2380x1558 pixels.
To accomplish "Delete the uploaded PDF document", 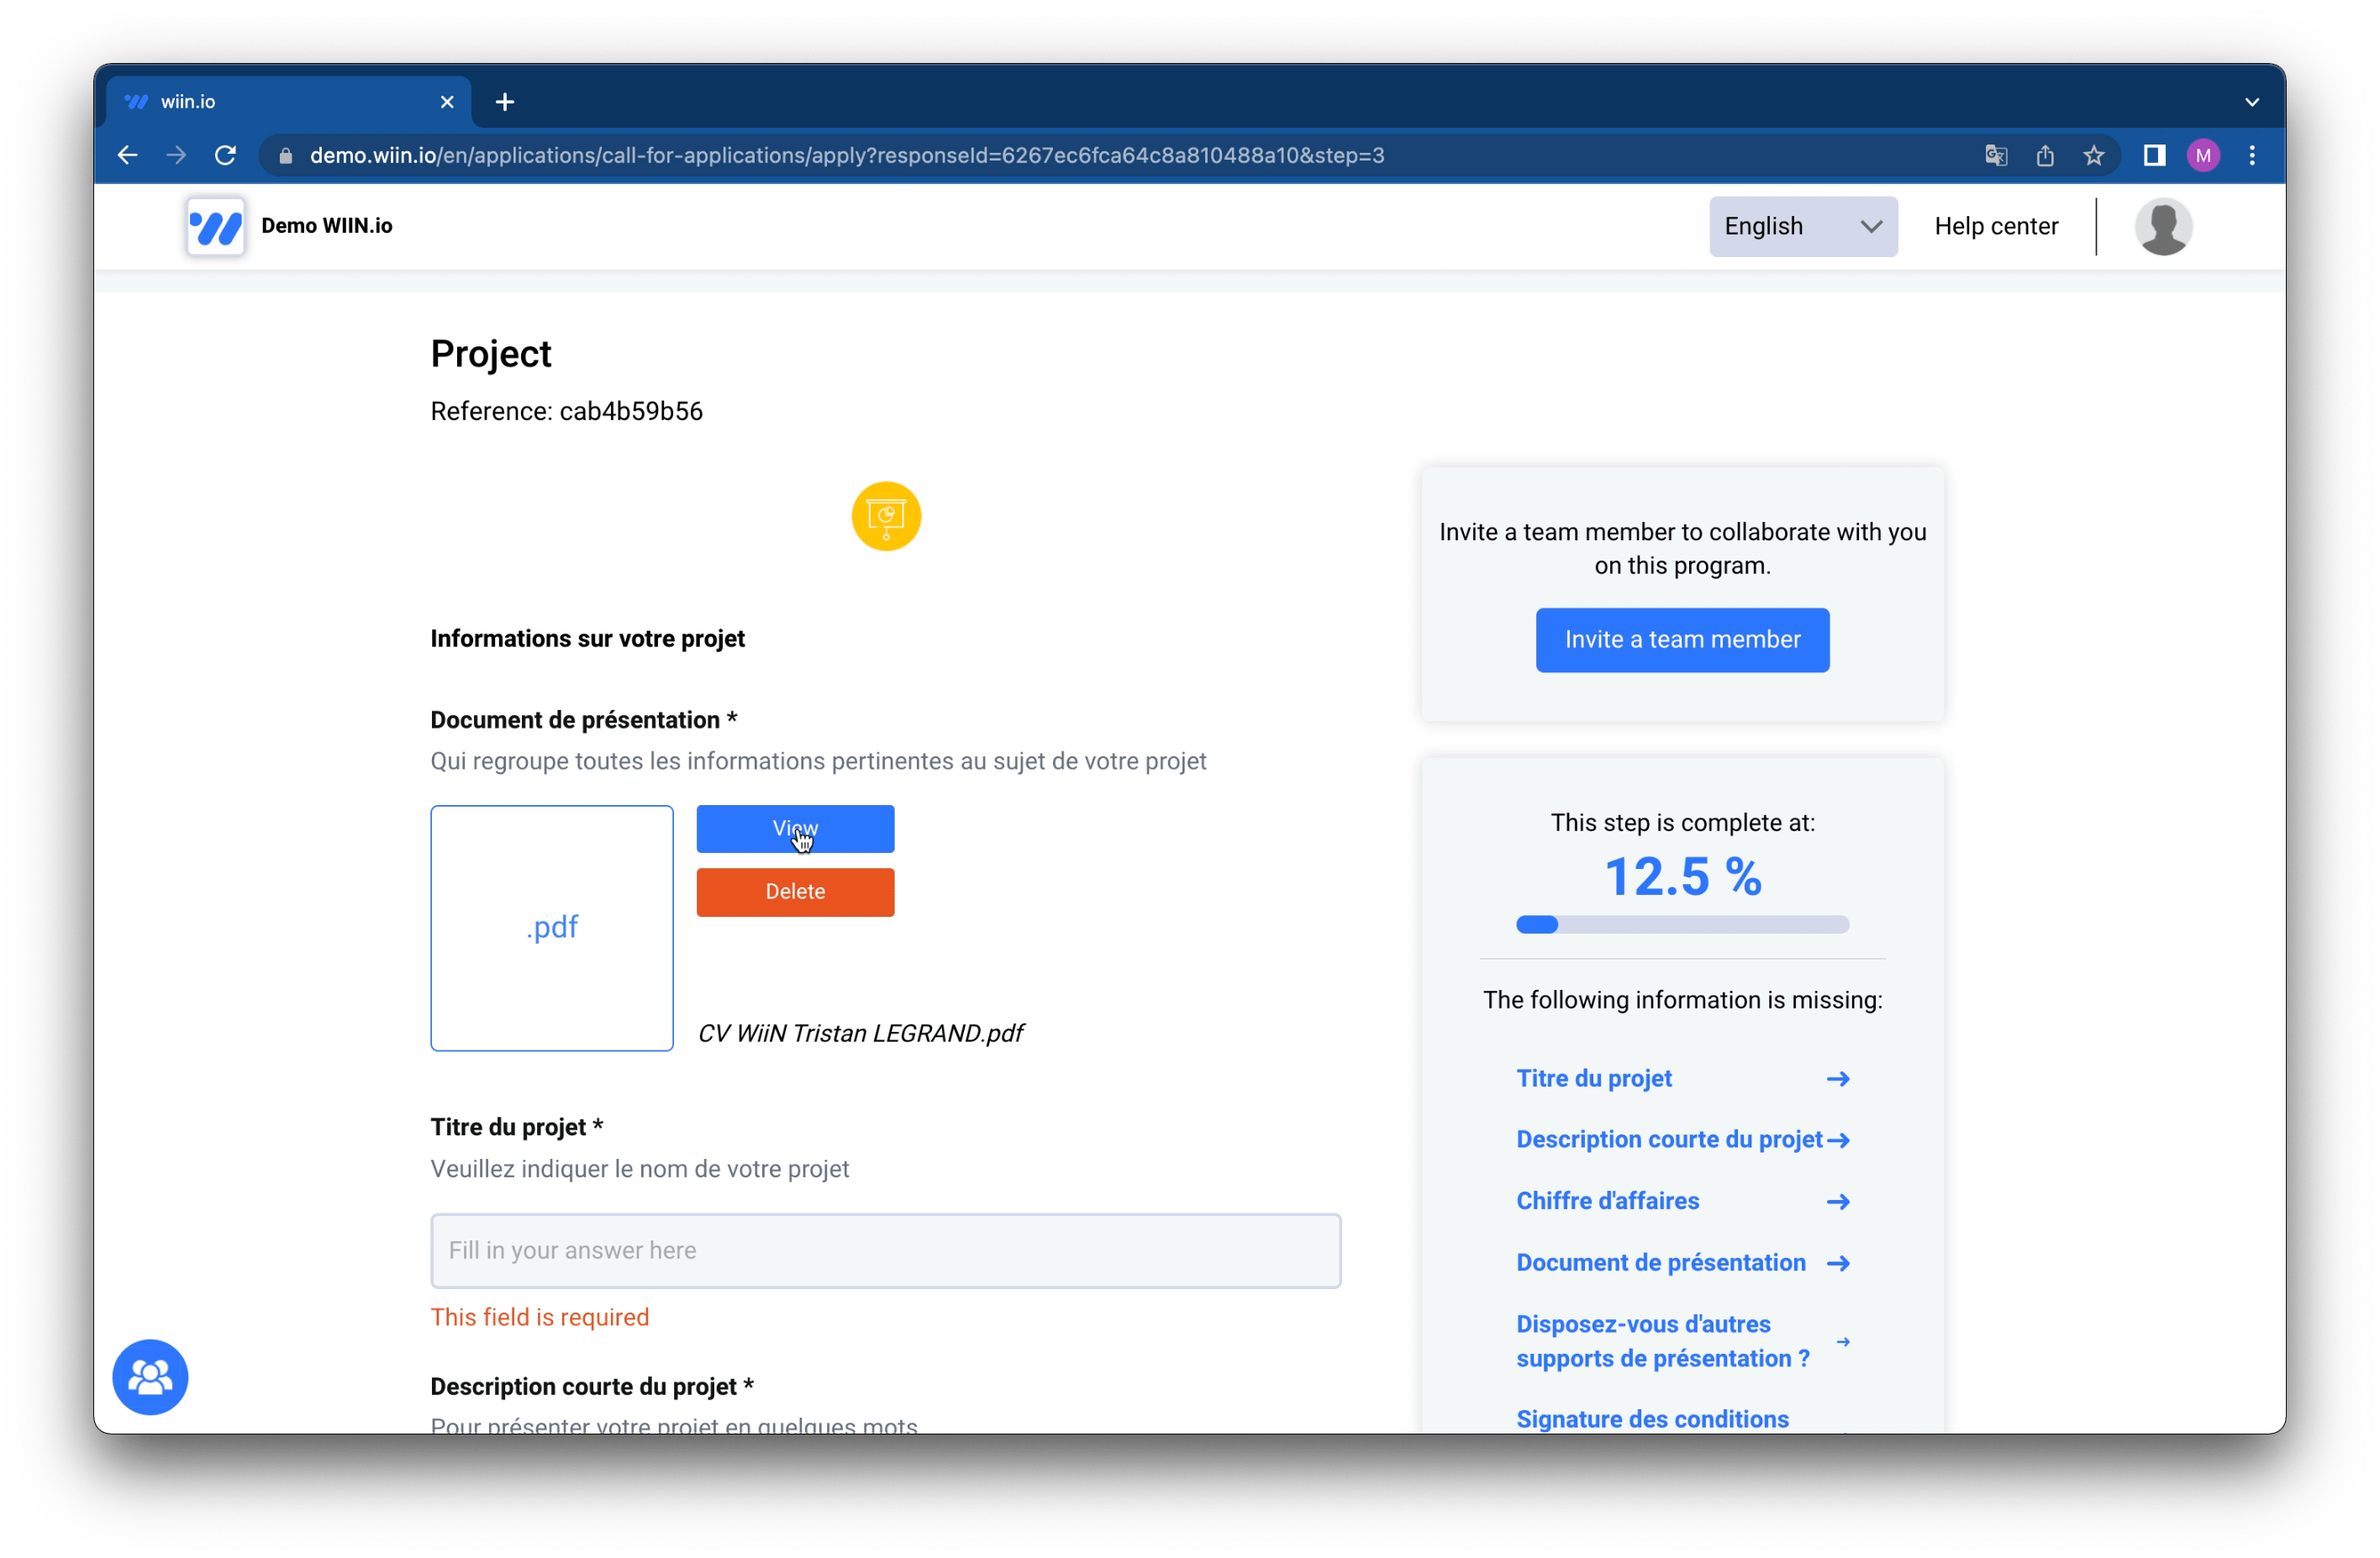I will [795, 891].
